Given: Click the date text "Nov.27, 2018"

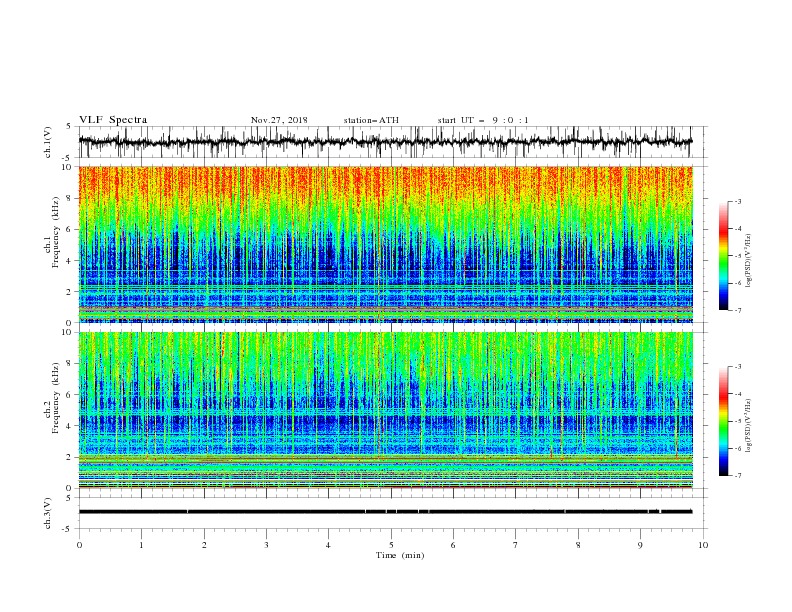Looking at the screenshot, I should point(279,120).
